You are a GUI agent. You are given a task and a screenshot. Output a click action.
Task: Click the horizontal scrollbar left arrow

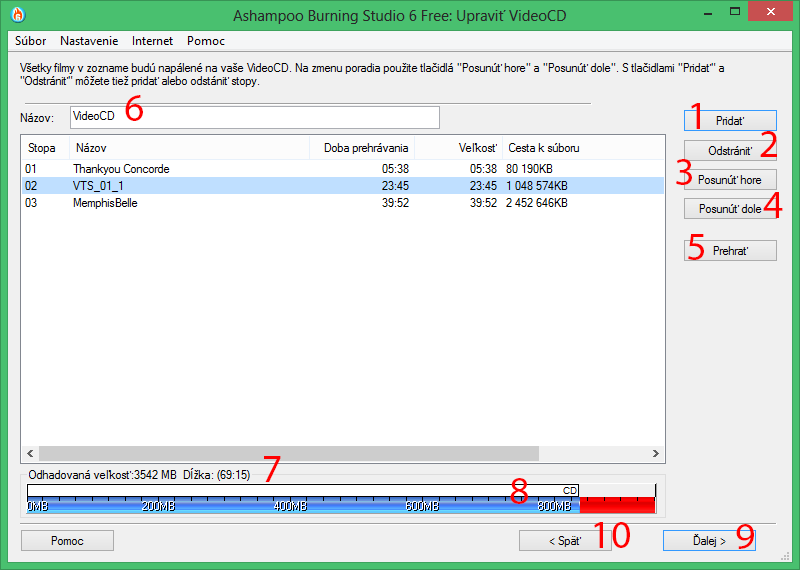pos(30,453)
